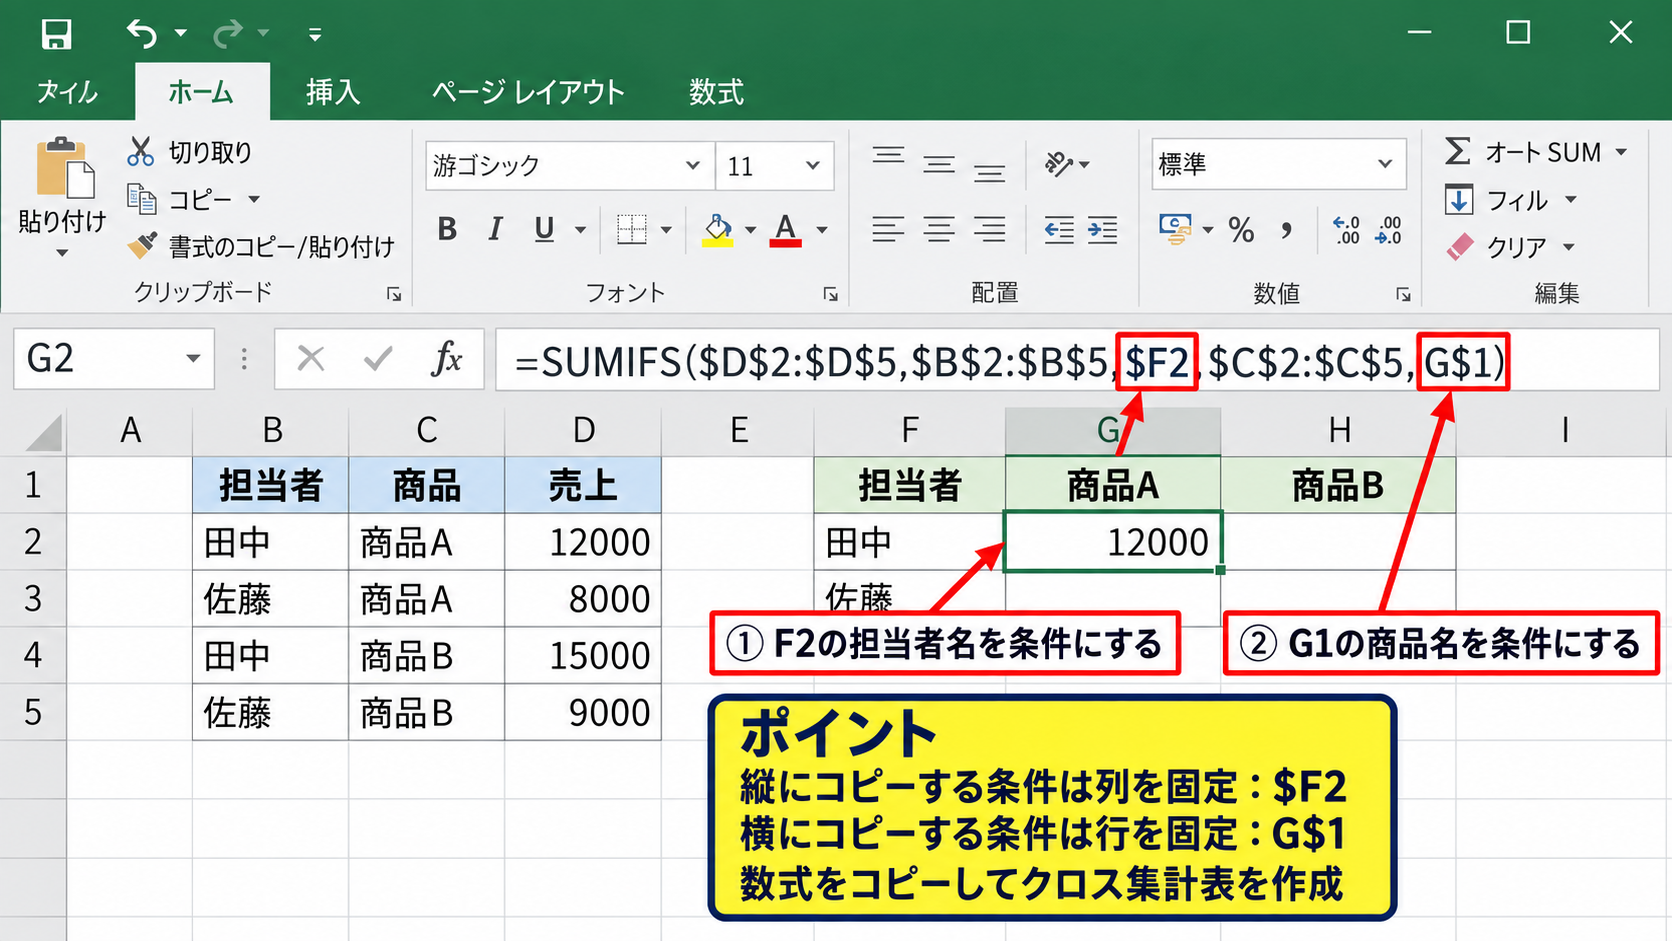Image resolution: width=1672 pixels, height=941 pixels.
Task: Switch to the 数式 tab
Action: tap(716, 92)
